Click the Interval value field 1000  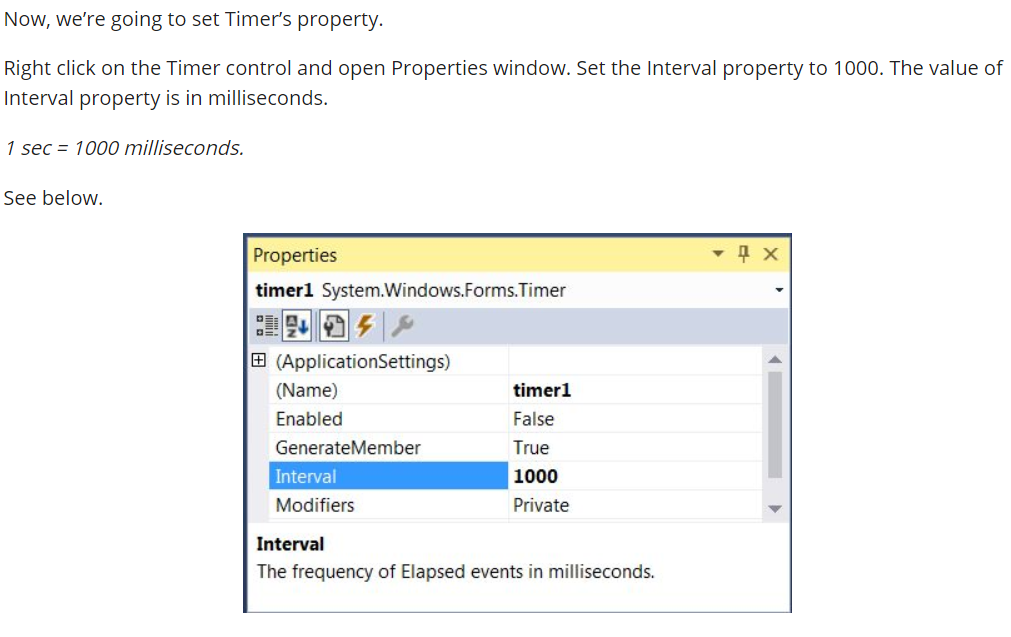(536, 477)
